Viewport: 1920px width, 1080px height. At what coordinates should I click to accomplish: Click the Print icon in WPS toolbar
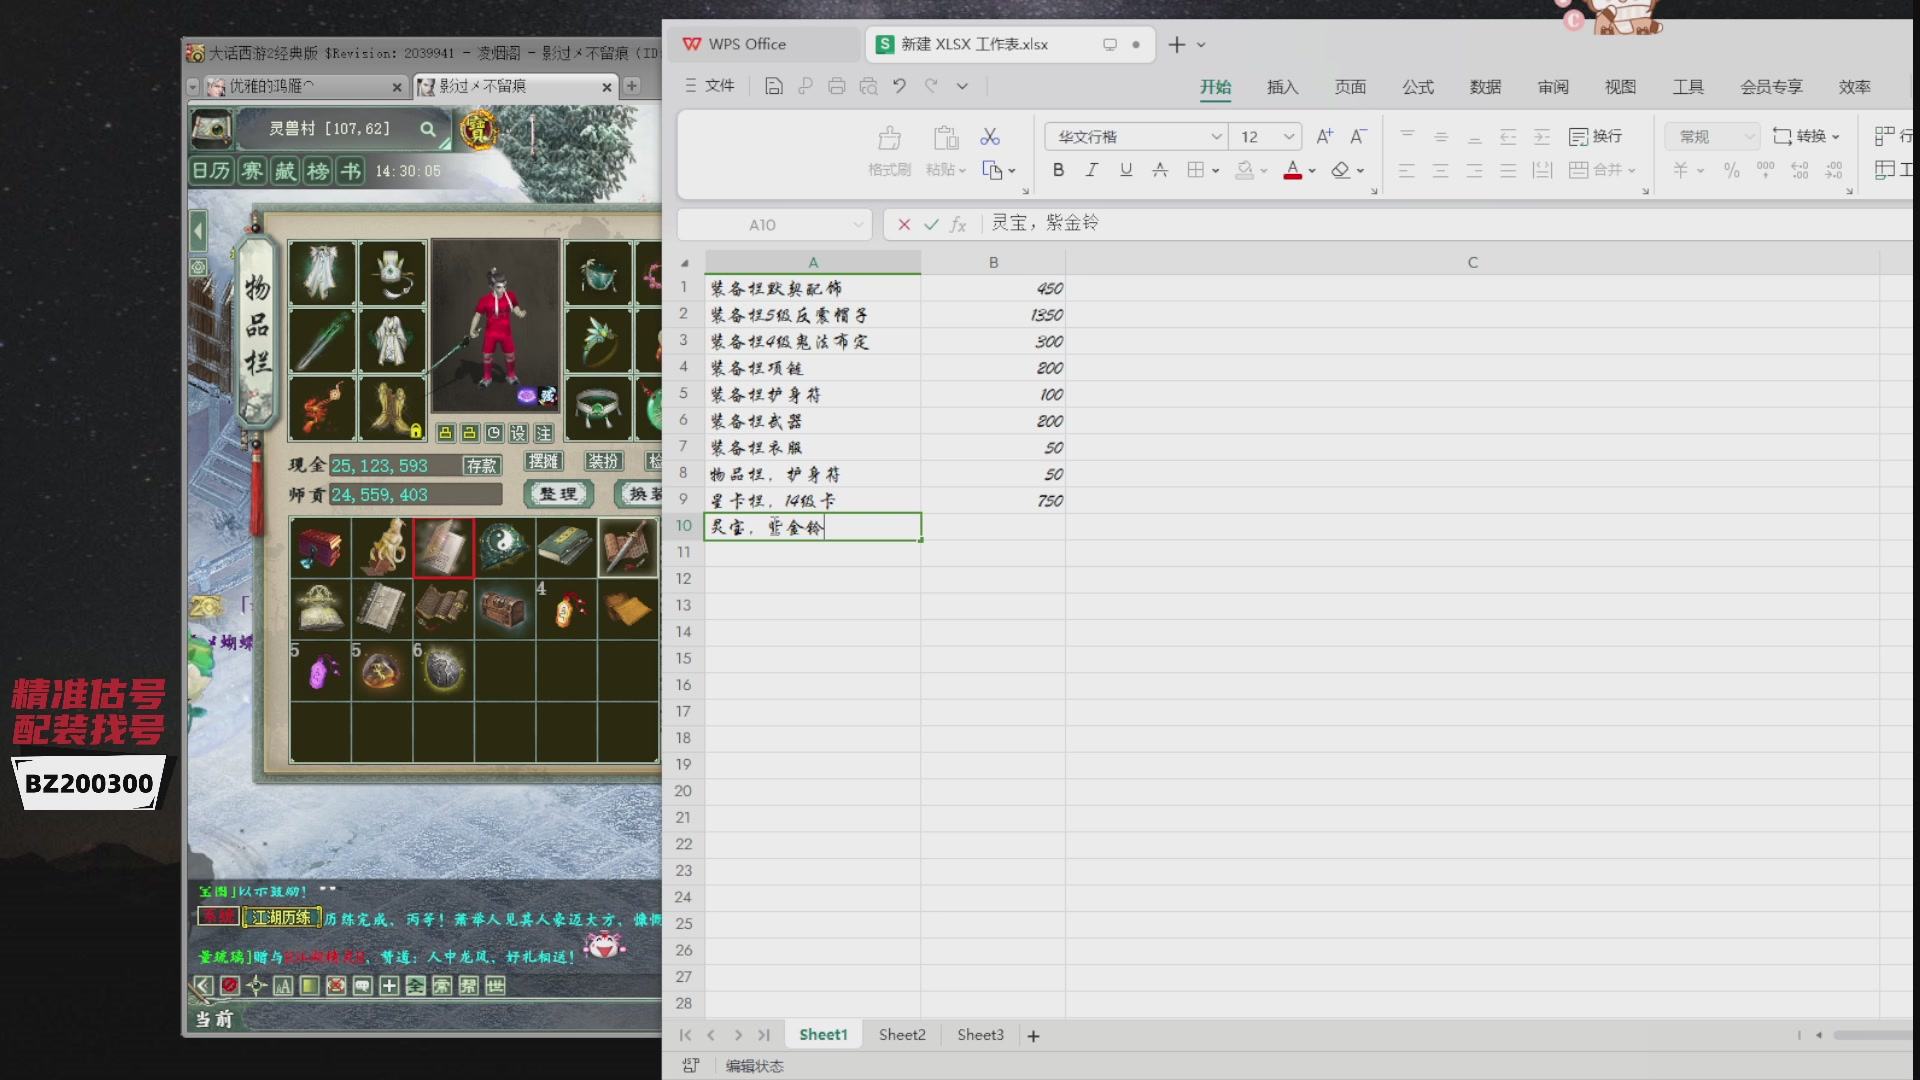(837, 87)
